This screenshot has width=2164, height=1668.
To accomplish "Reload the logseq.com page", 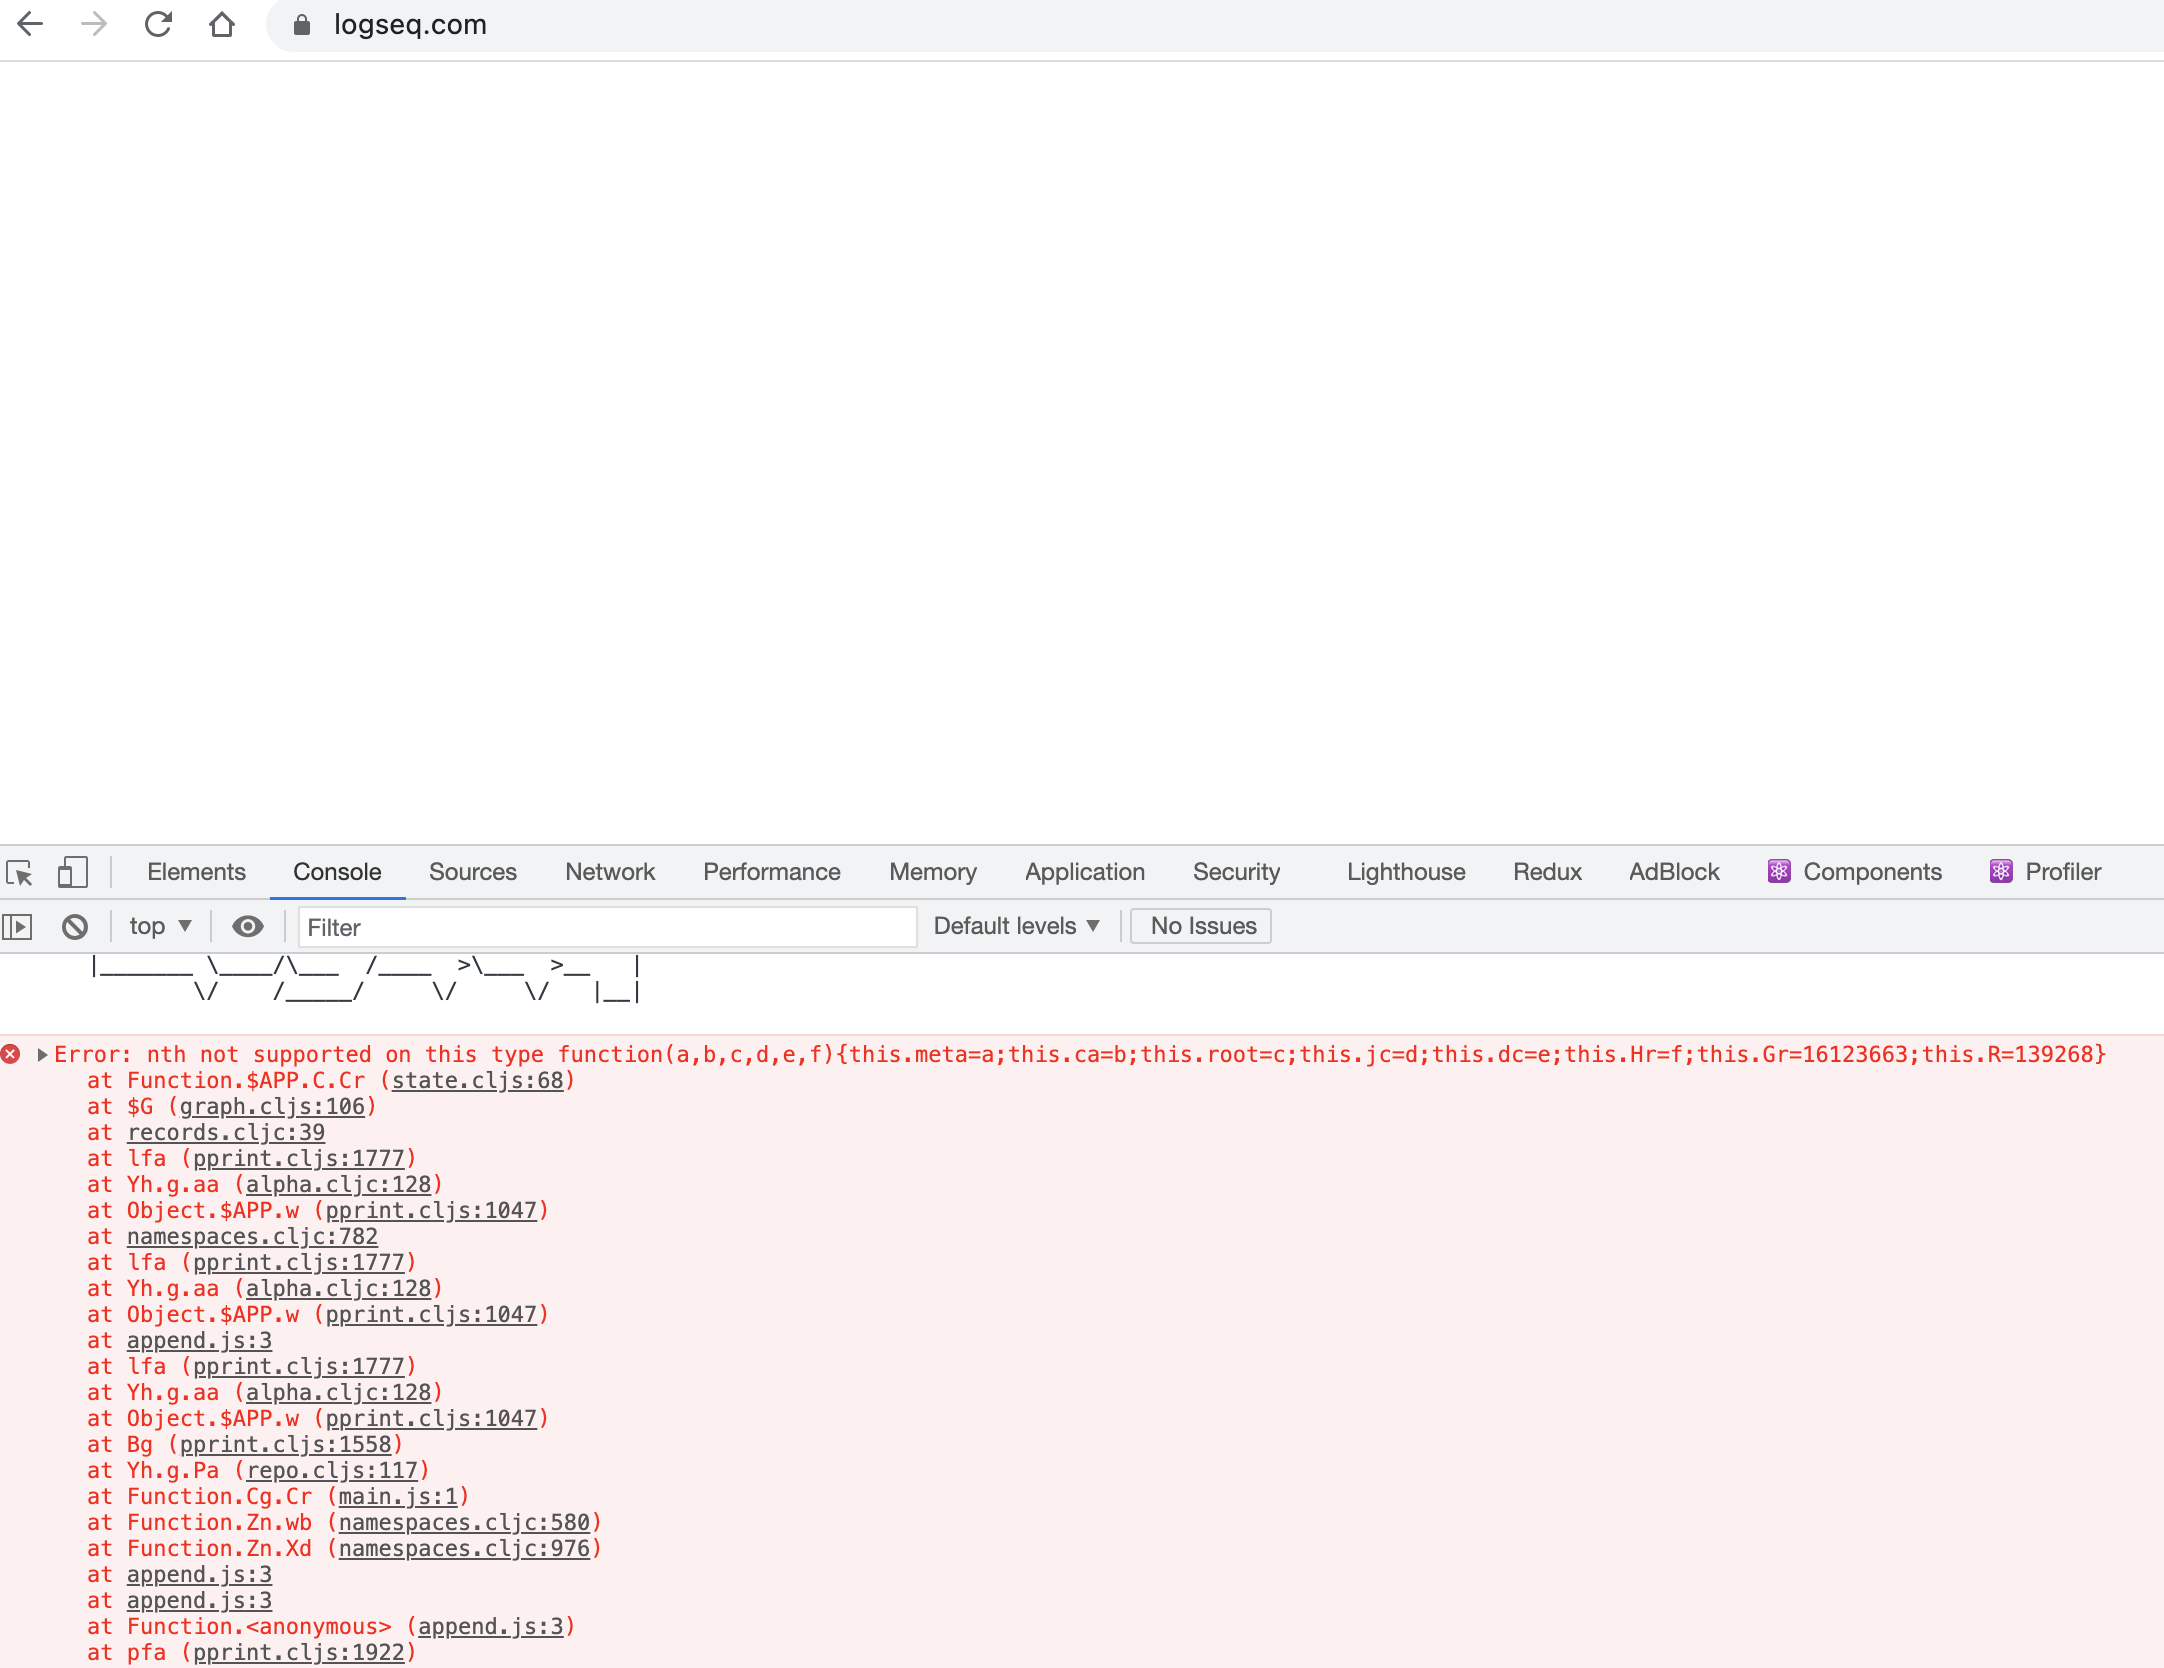I will click(x=158, y=24).
